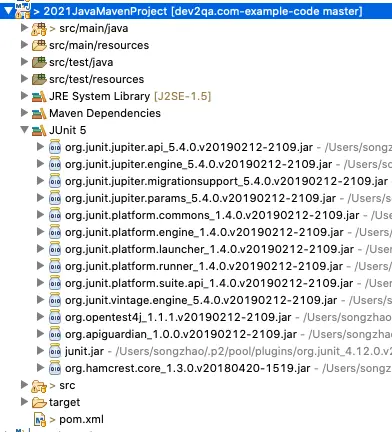Click the 2021JavaMavenProject Maven project icon
392x432 pixels.
coord(23,11)
